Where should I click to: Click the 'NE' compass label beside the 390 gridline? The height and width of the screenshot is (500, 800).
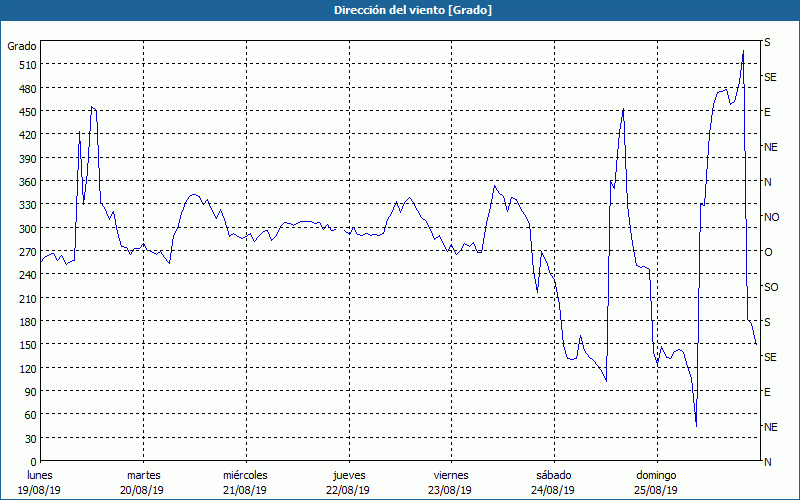coord(770,147)
